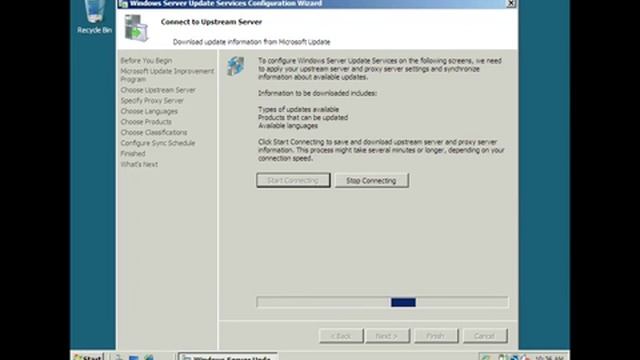Click the 'Available languages' line
The image size is (640, 360).
point(288,126)
